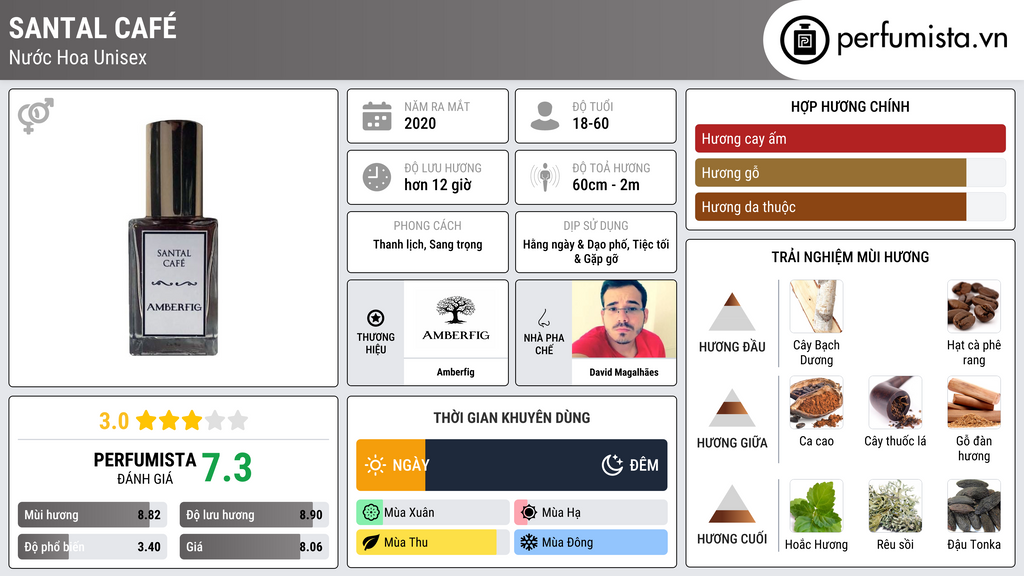1024x576 pixels.
Task: Click the TRẢI NGHIỆM MÙI HƯƠNG heading
Action: click(850, 257)
